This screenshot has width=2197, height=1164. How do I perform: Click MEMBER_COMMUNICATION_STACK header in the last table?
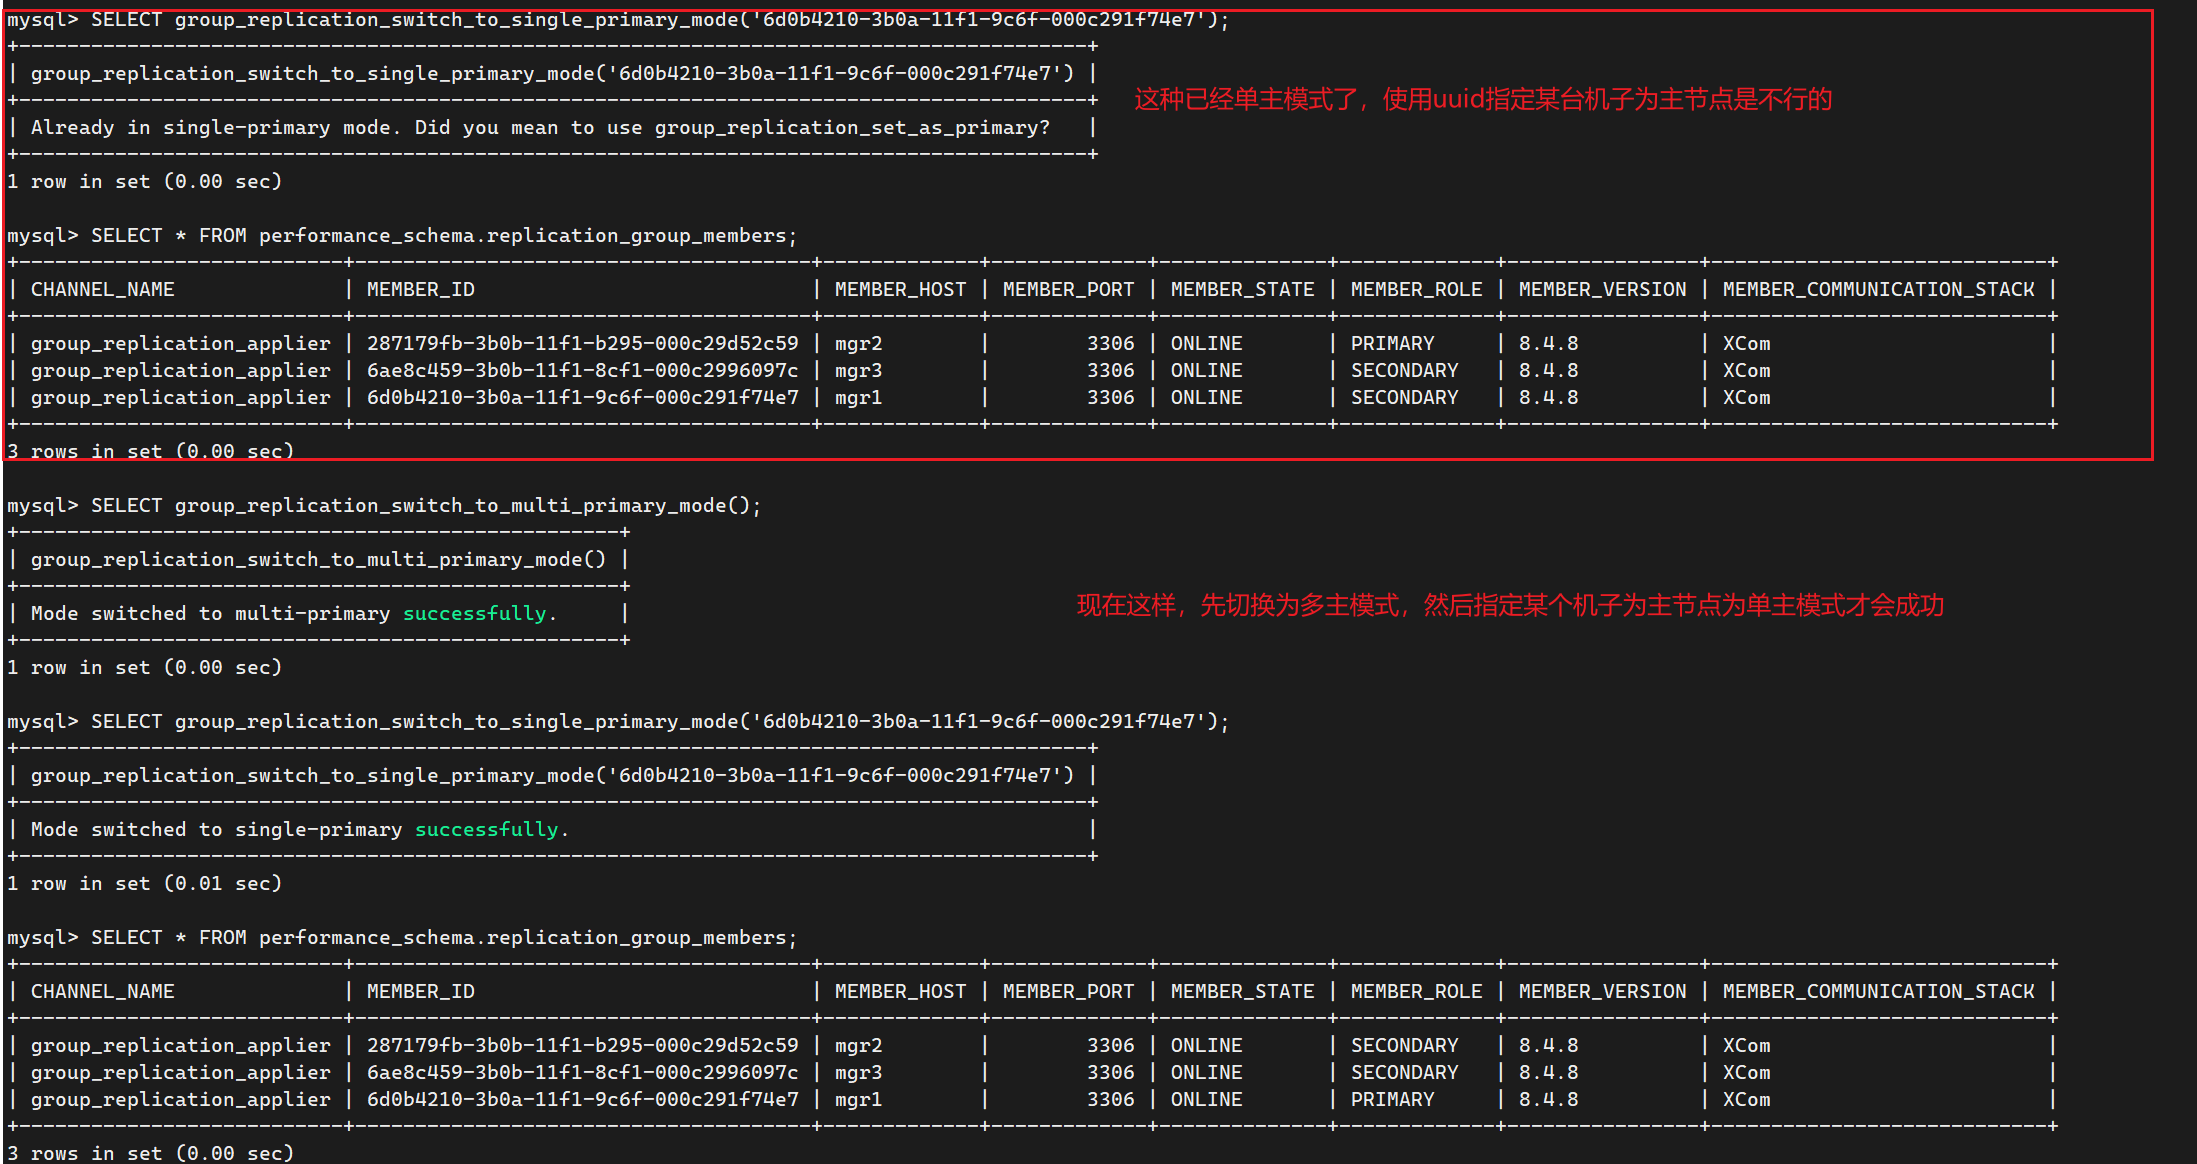pyautogui.click(x=1878, y=991)
